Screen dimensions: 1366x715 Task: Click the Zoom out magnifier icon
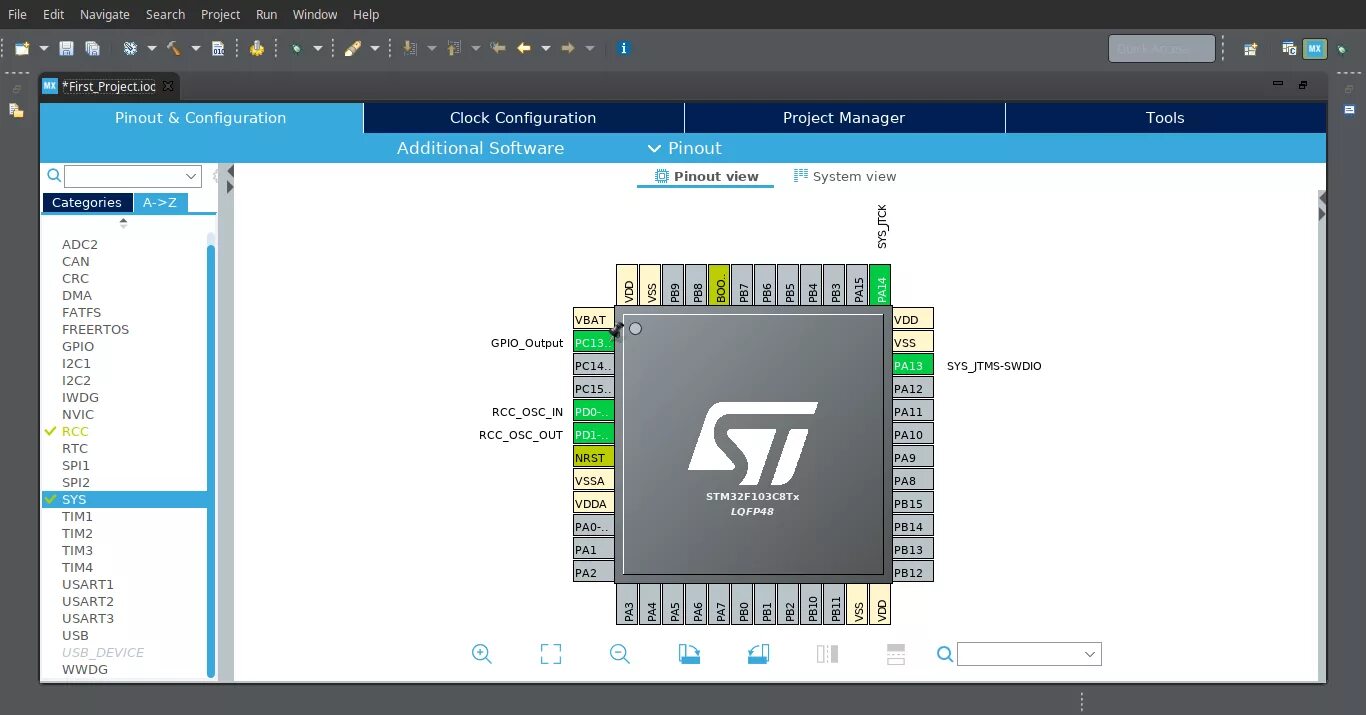point(620,654)
